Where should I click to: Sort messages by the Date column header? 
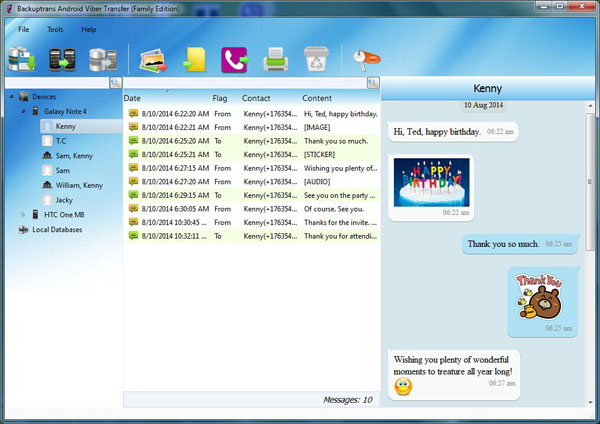(133, 98)
